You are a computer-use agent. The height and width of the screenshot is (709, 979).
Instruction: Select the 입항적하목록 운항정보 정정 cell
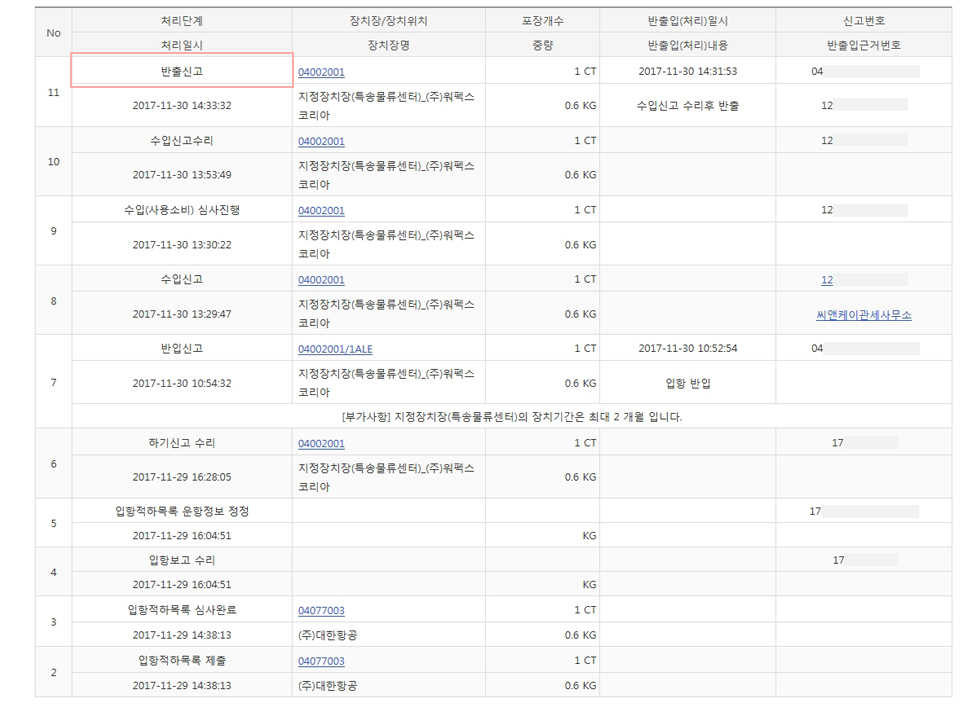[x=181, y=511]
